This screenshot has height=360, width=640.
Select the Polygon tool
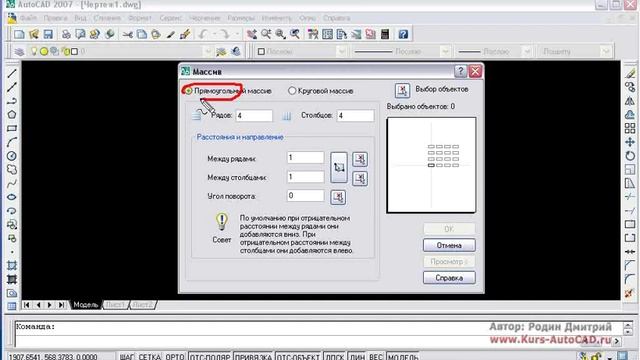(12, 115)
